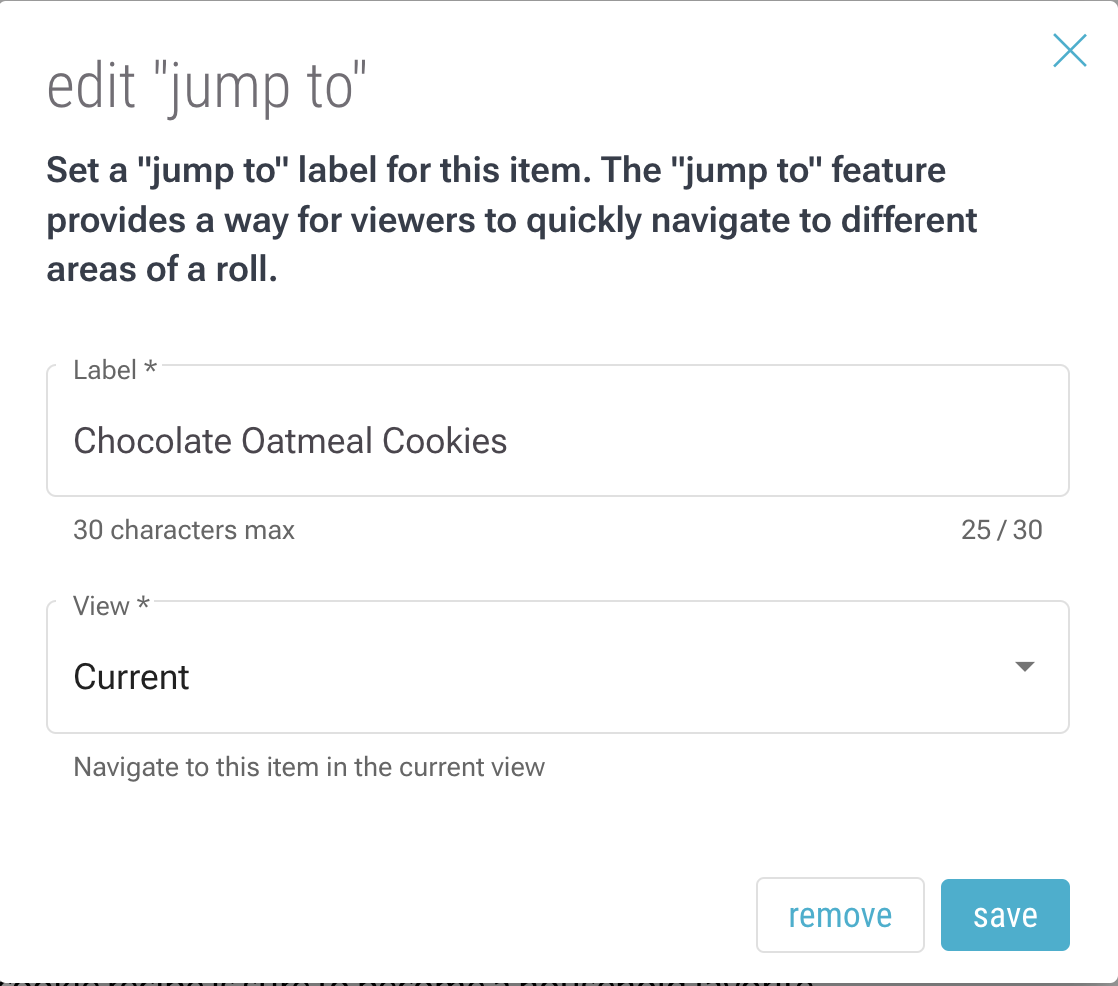The width and height of the screenshot is (1118, 986).
Task: Save the jump to label
Action: pyautogui.click(x=1005, y=915)
